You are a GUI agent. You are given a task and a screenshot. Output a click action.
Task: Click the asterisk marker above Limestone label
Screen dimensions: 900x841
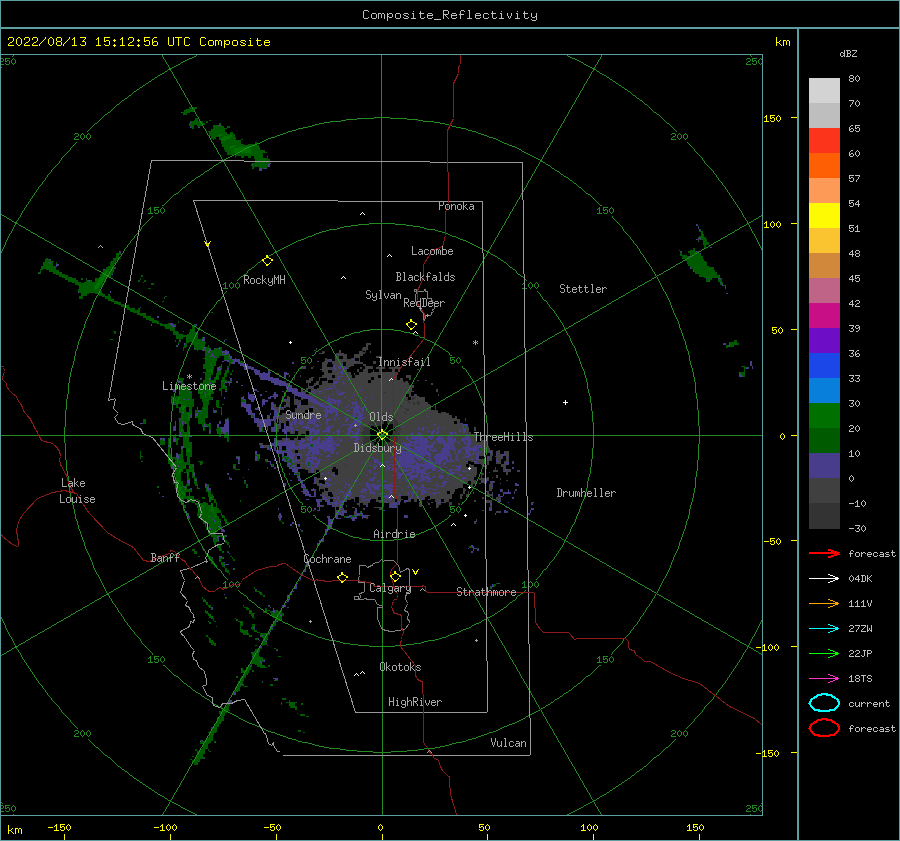189,377
